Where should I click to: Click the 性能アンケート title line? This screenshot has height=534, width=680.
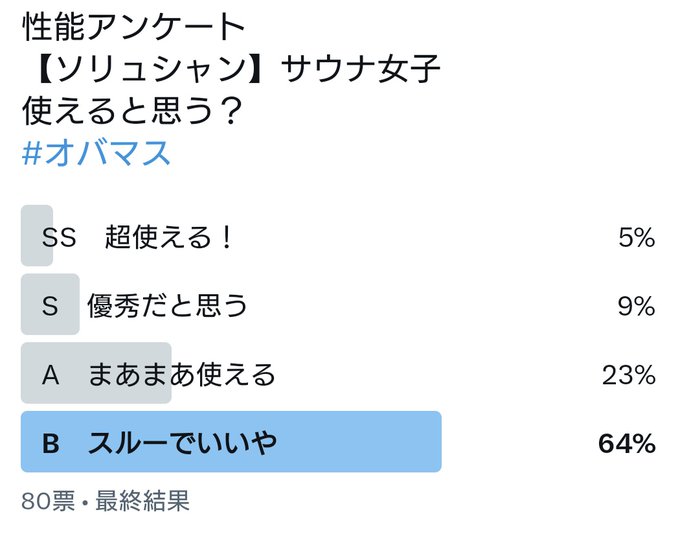pos(134,27)
